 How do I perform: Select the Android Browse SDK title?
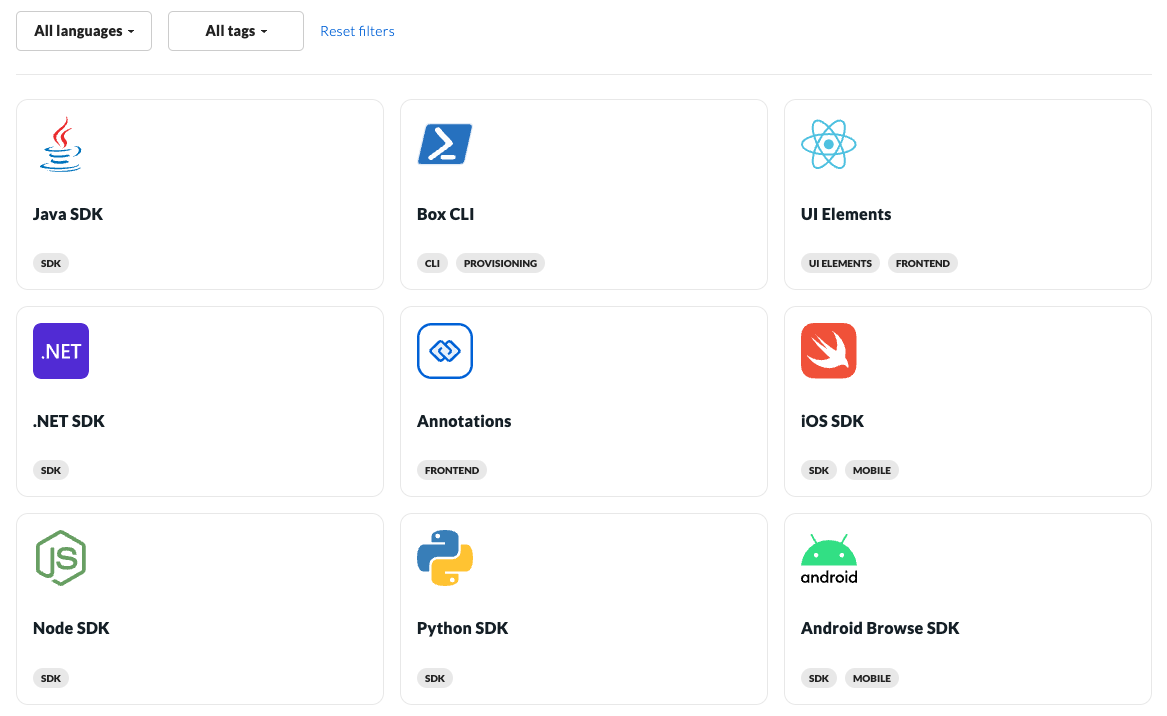[x=880, y=627]
